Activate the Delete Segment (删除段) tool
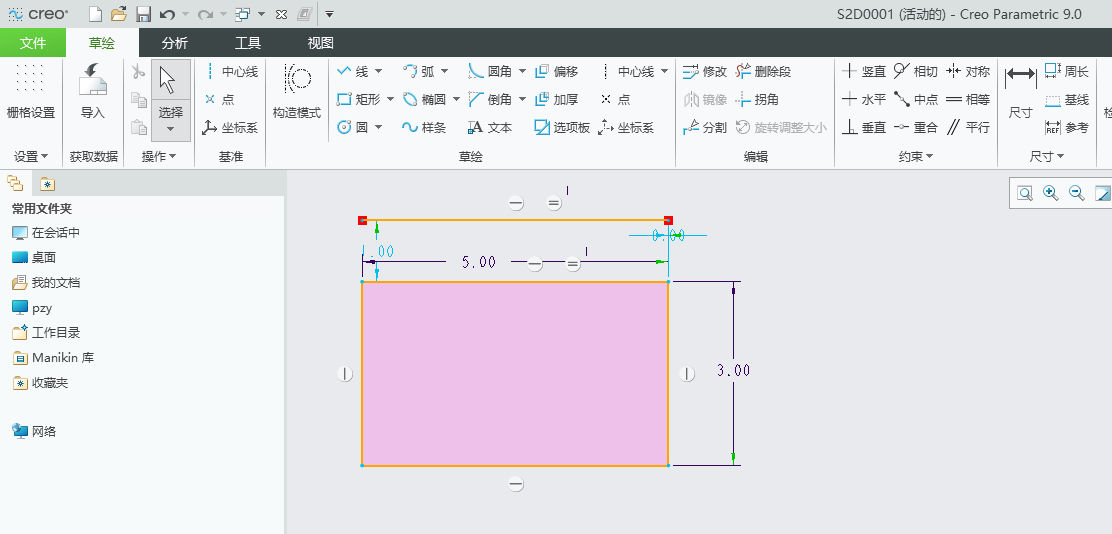Image resolution: width=1112 pixels, height=534 pixels. click(764, 71)
